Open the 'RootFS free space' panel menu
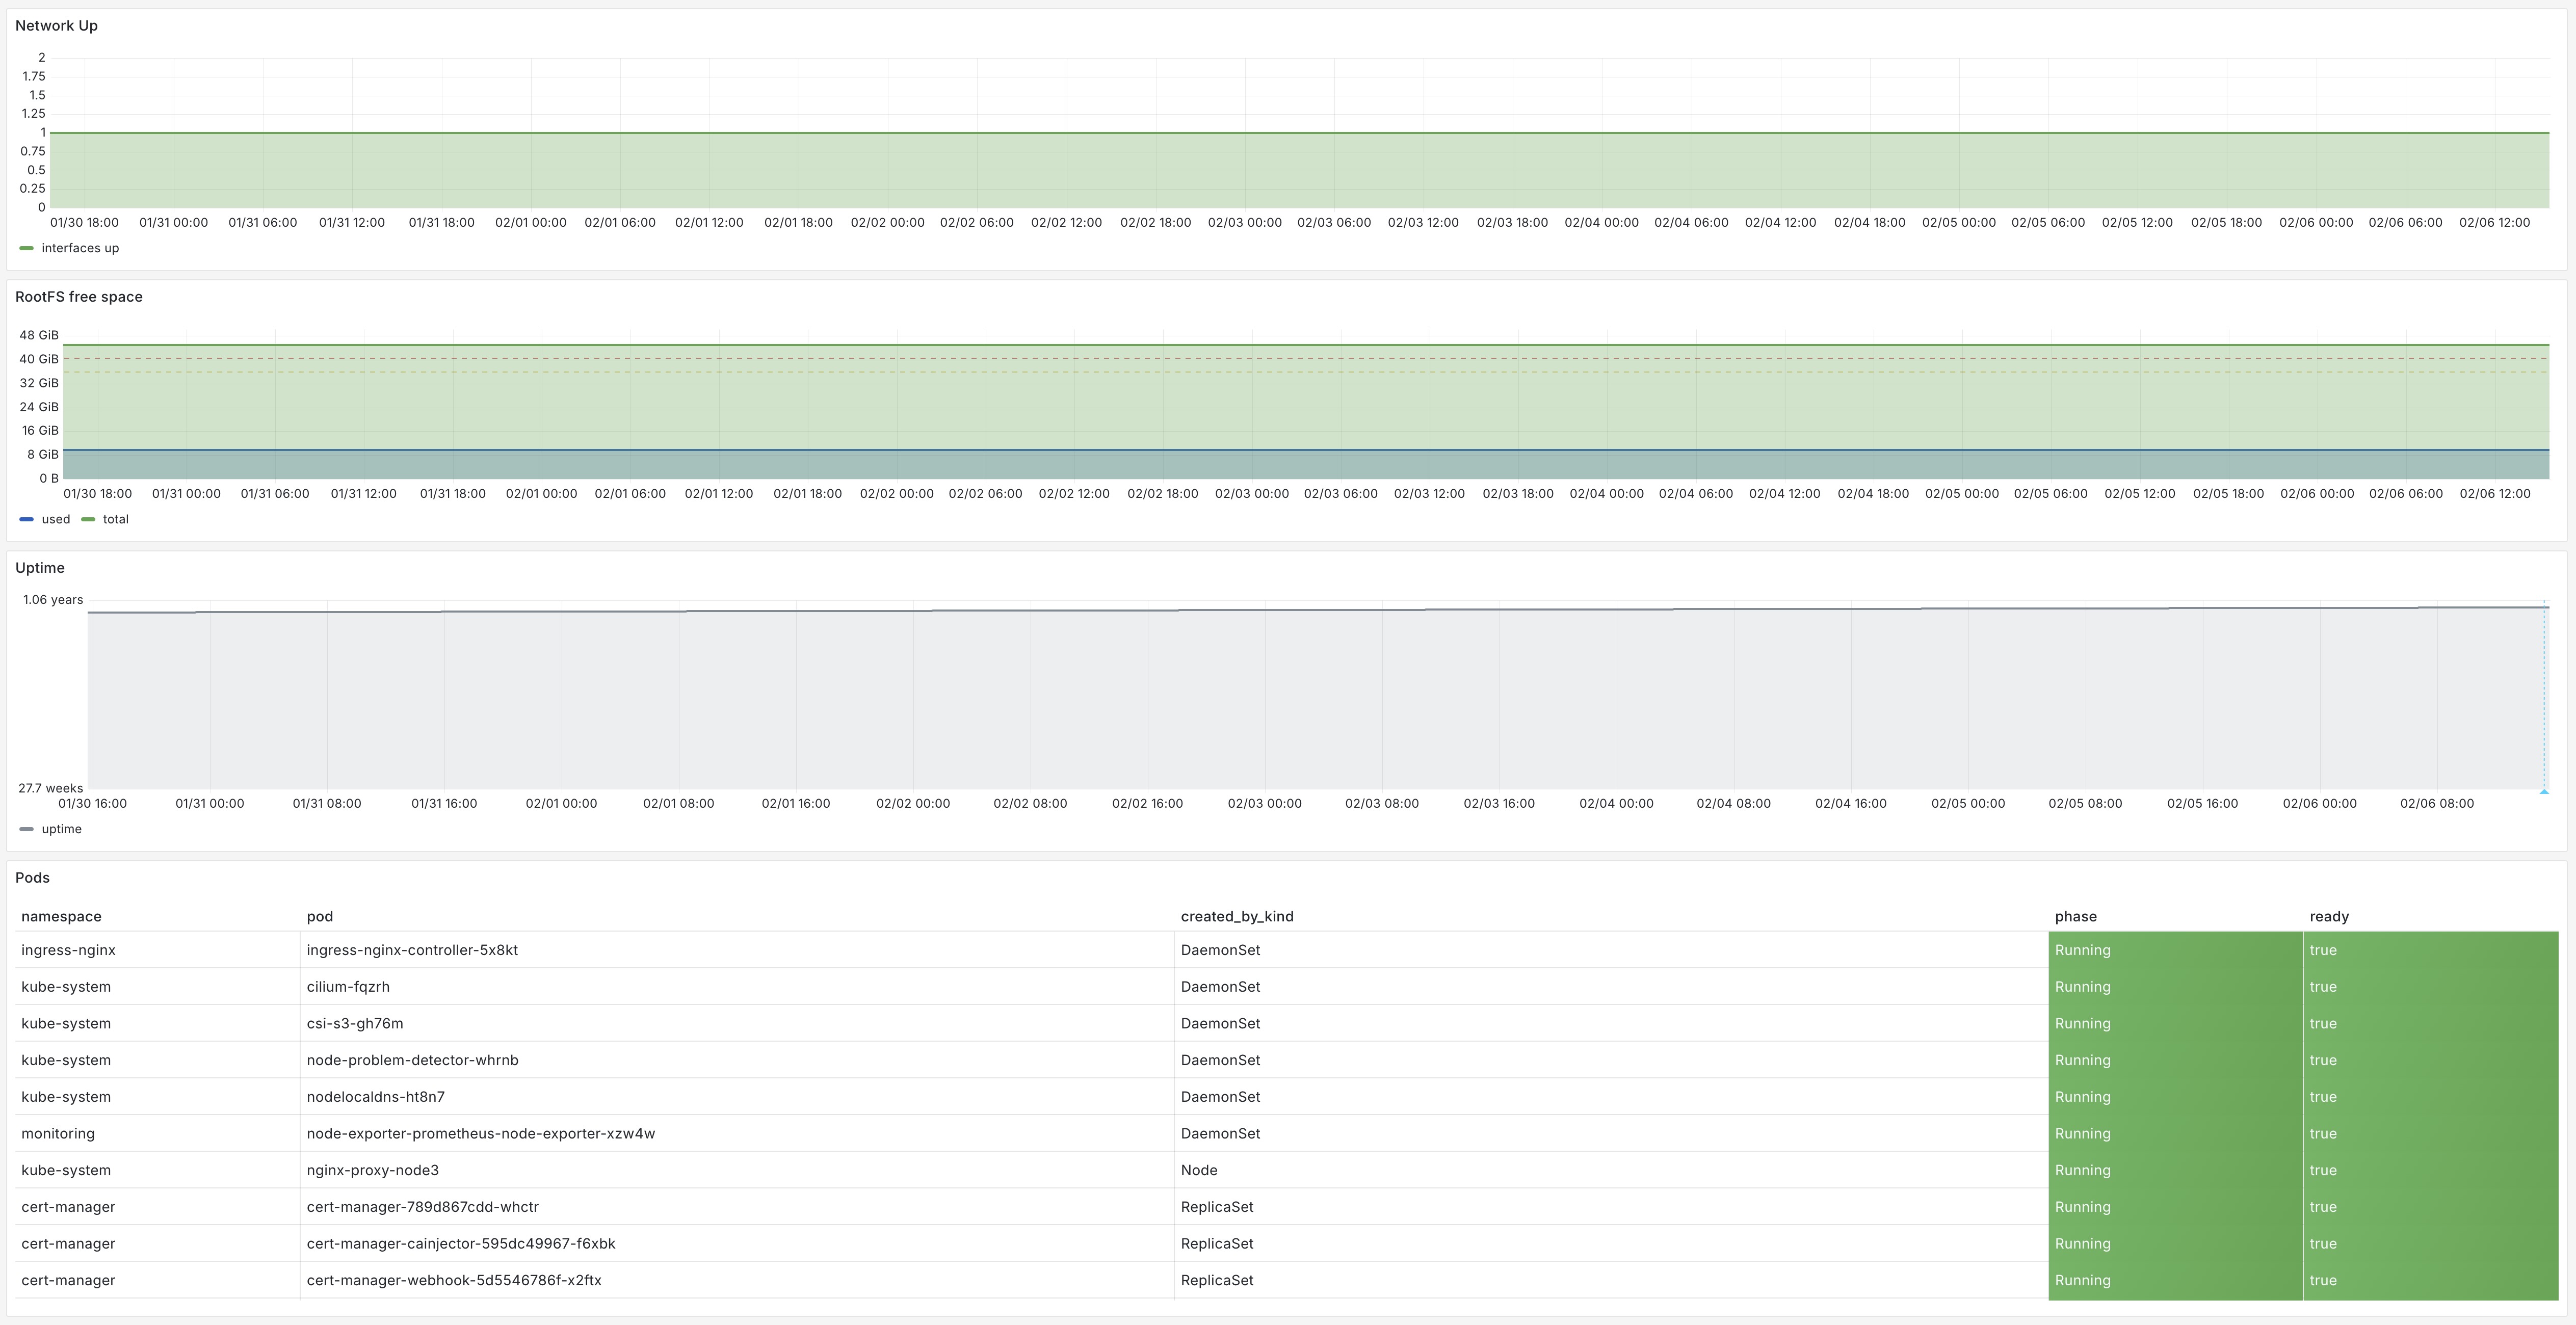2576x1325 pixels. [x=79, y=297]
